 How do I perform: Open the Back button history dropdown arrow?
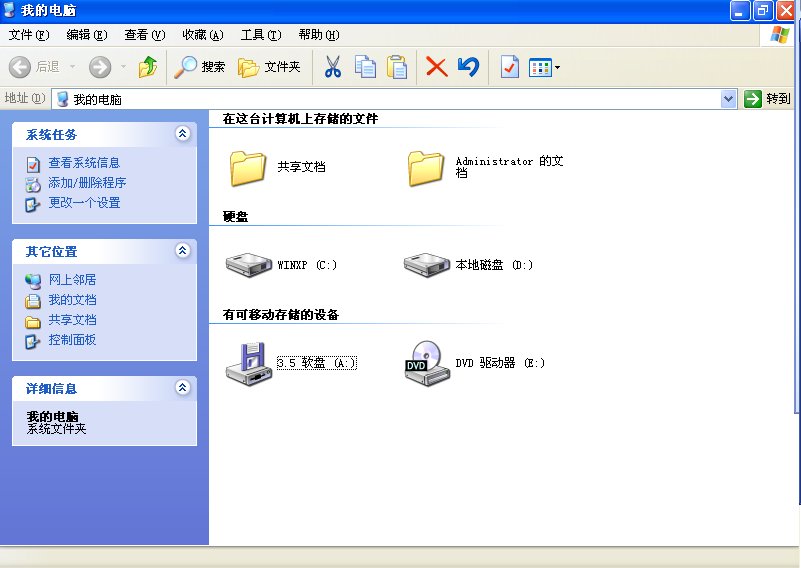point(73,67)
